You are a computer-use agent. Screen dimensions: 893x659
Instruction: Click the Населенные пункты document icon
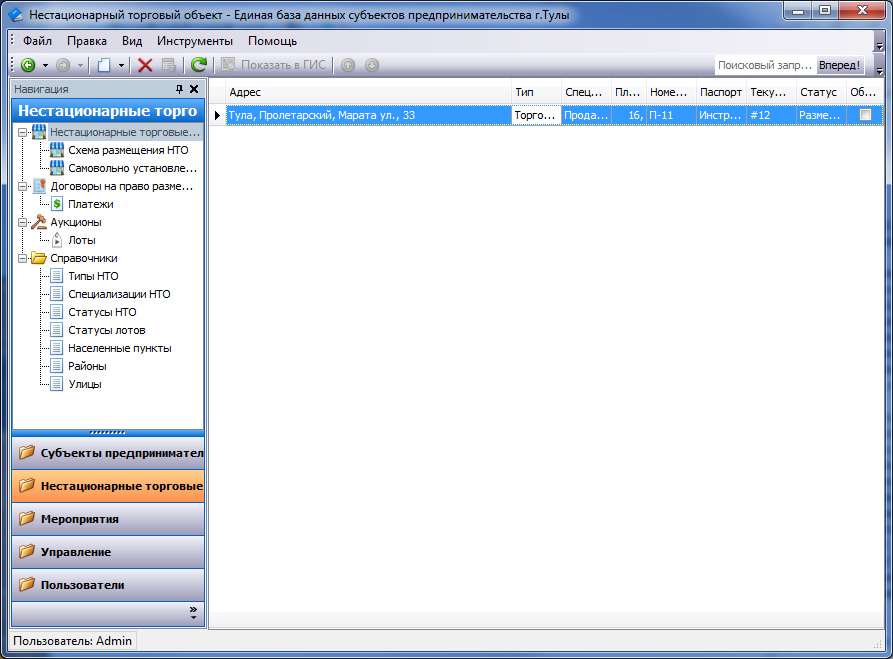[57, 348]
